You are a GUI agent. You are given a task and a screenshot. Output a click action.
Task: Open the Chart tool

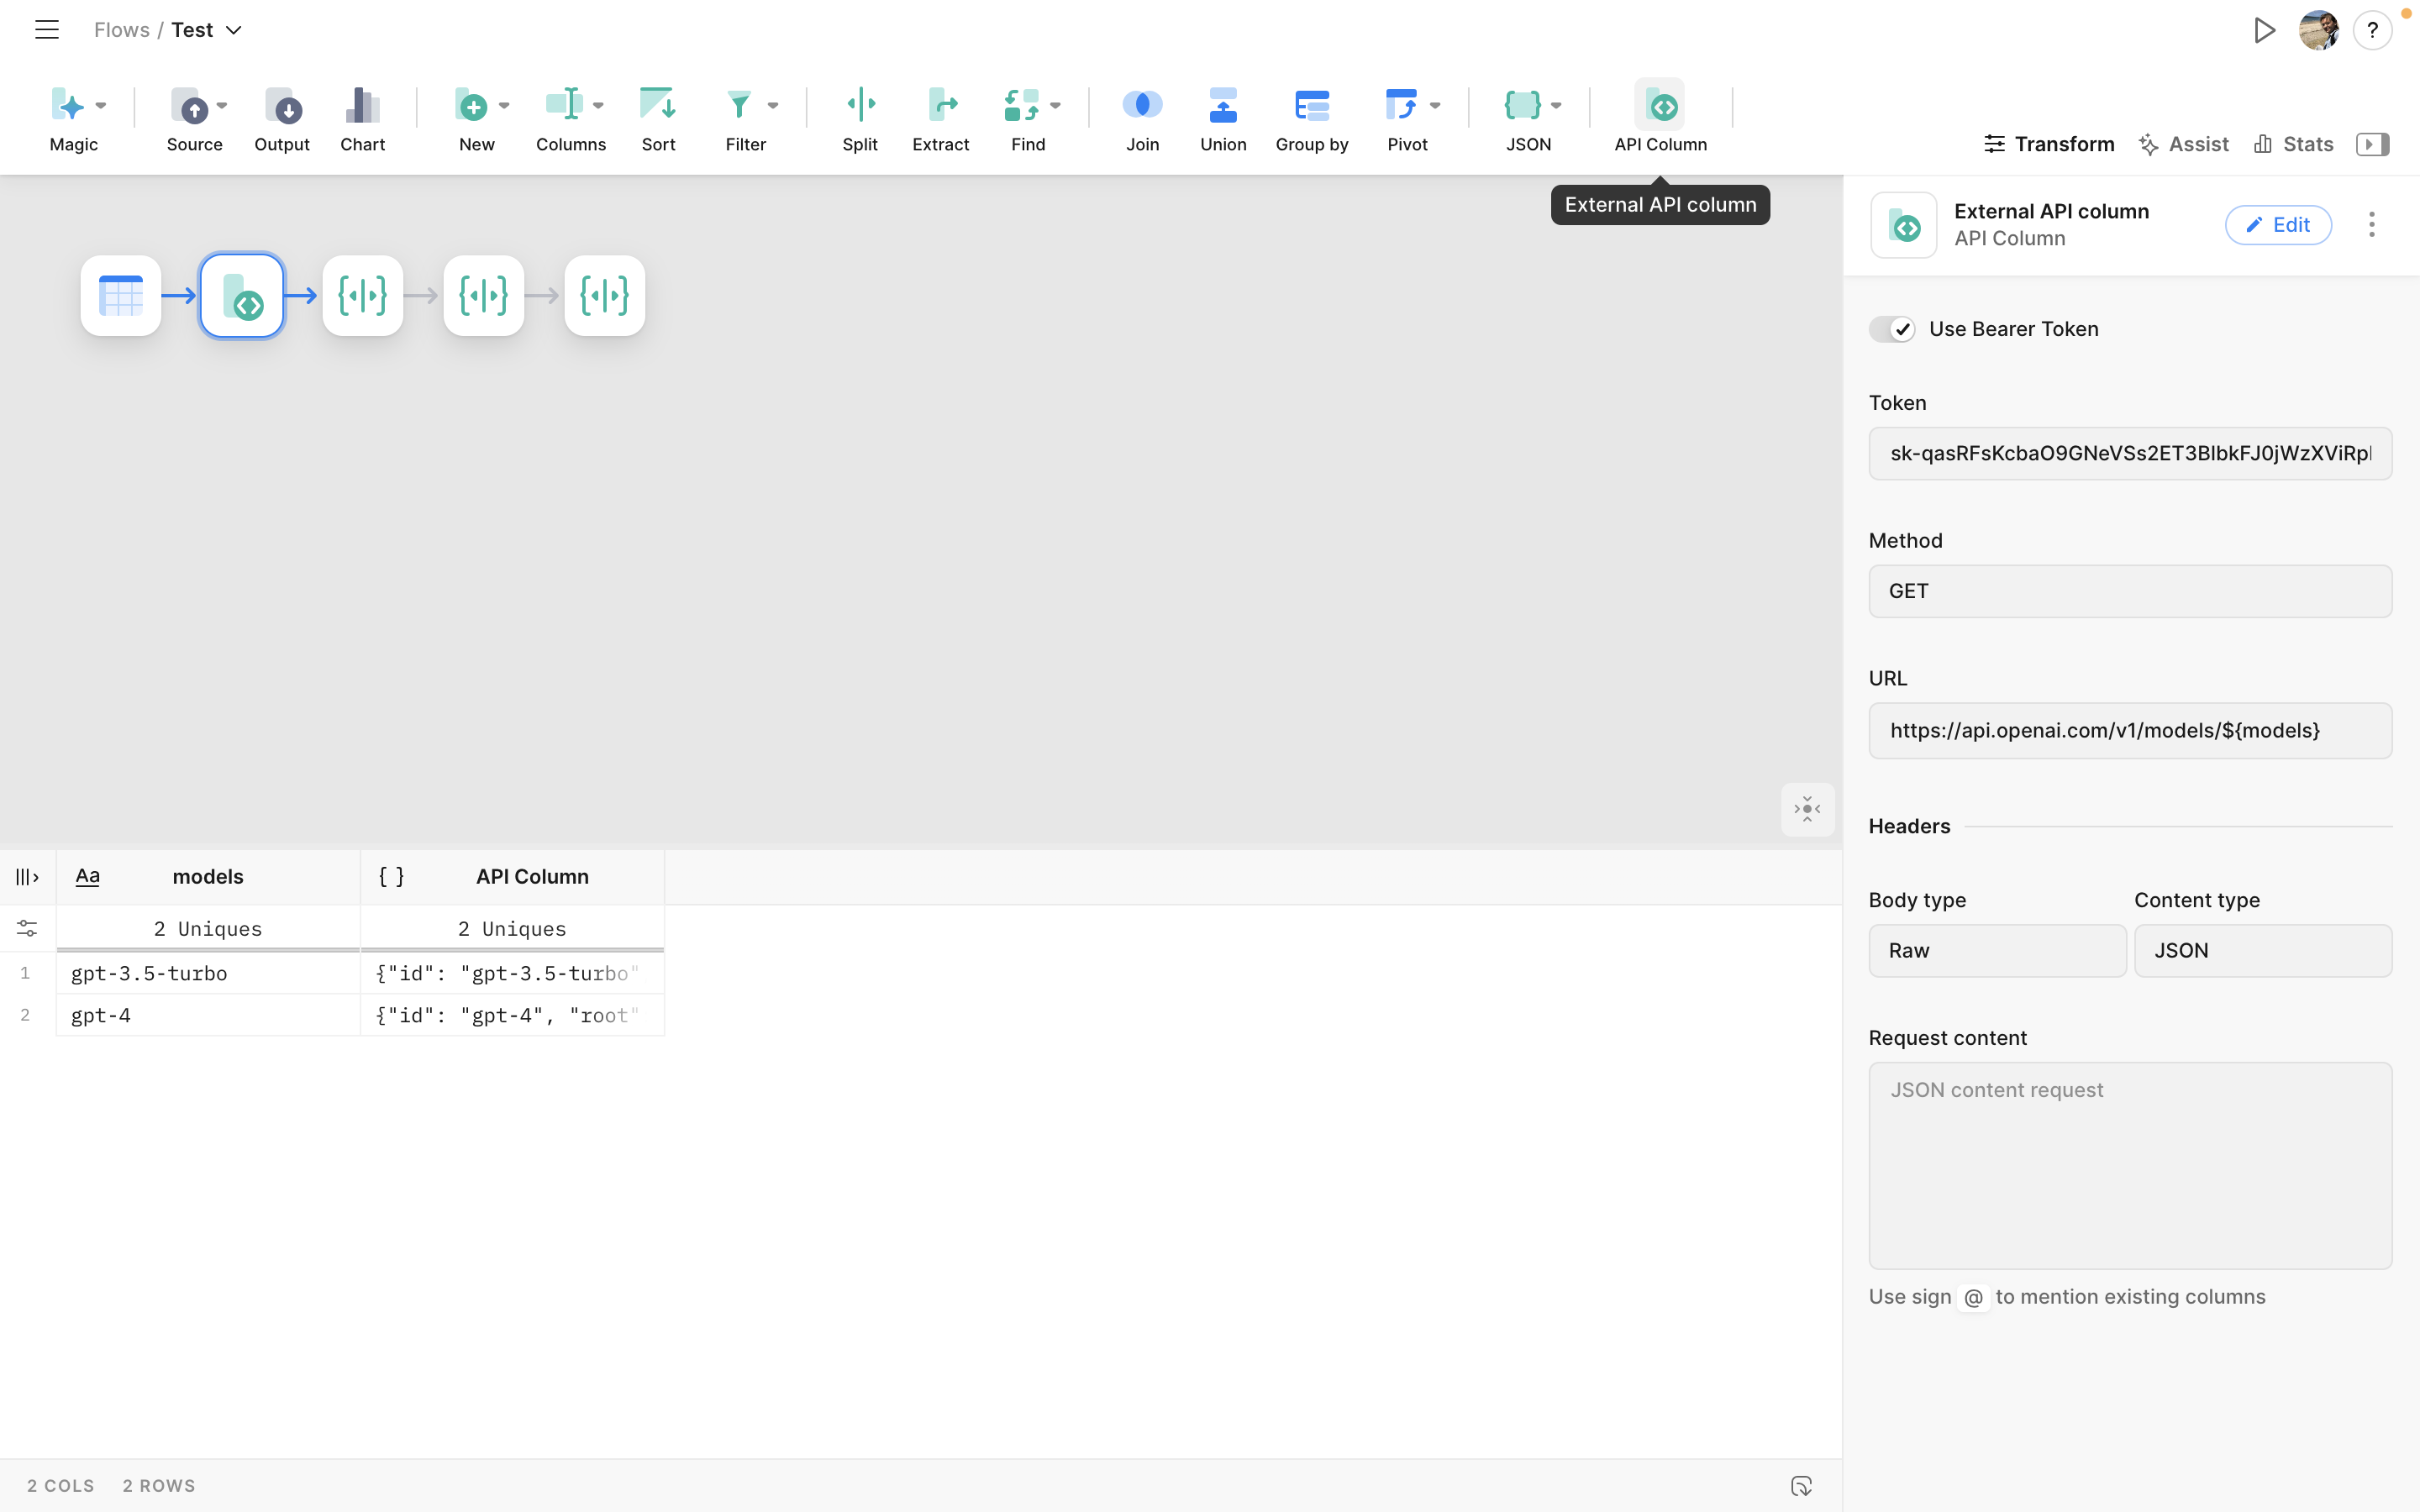(362, 105)
